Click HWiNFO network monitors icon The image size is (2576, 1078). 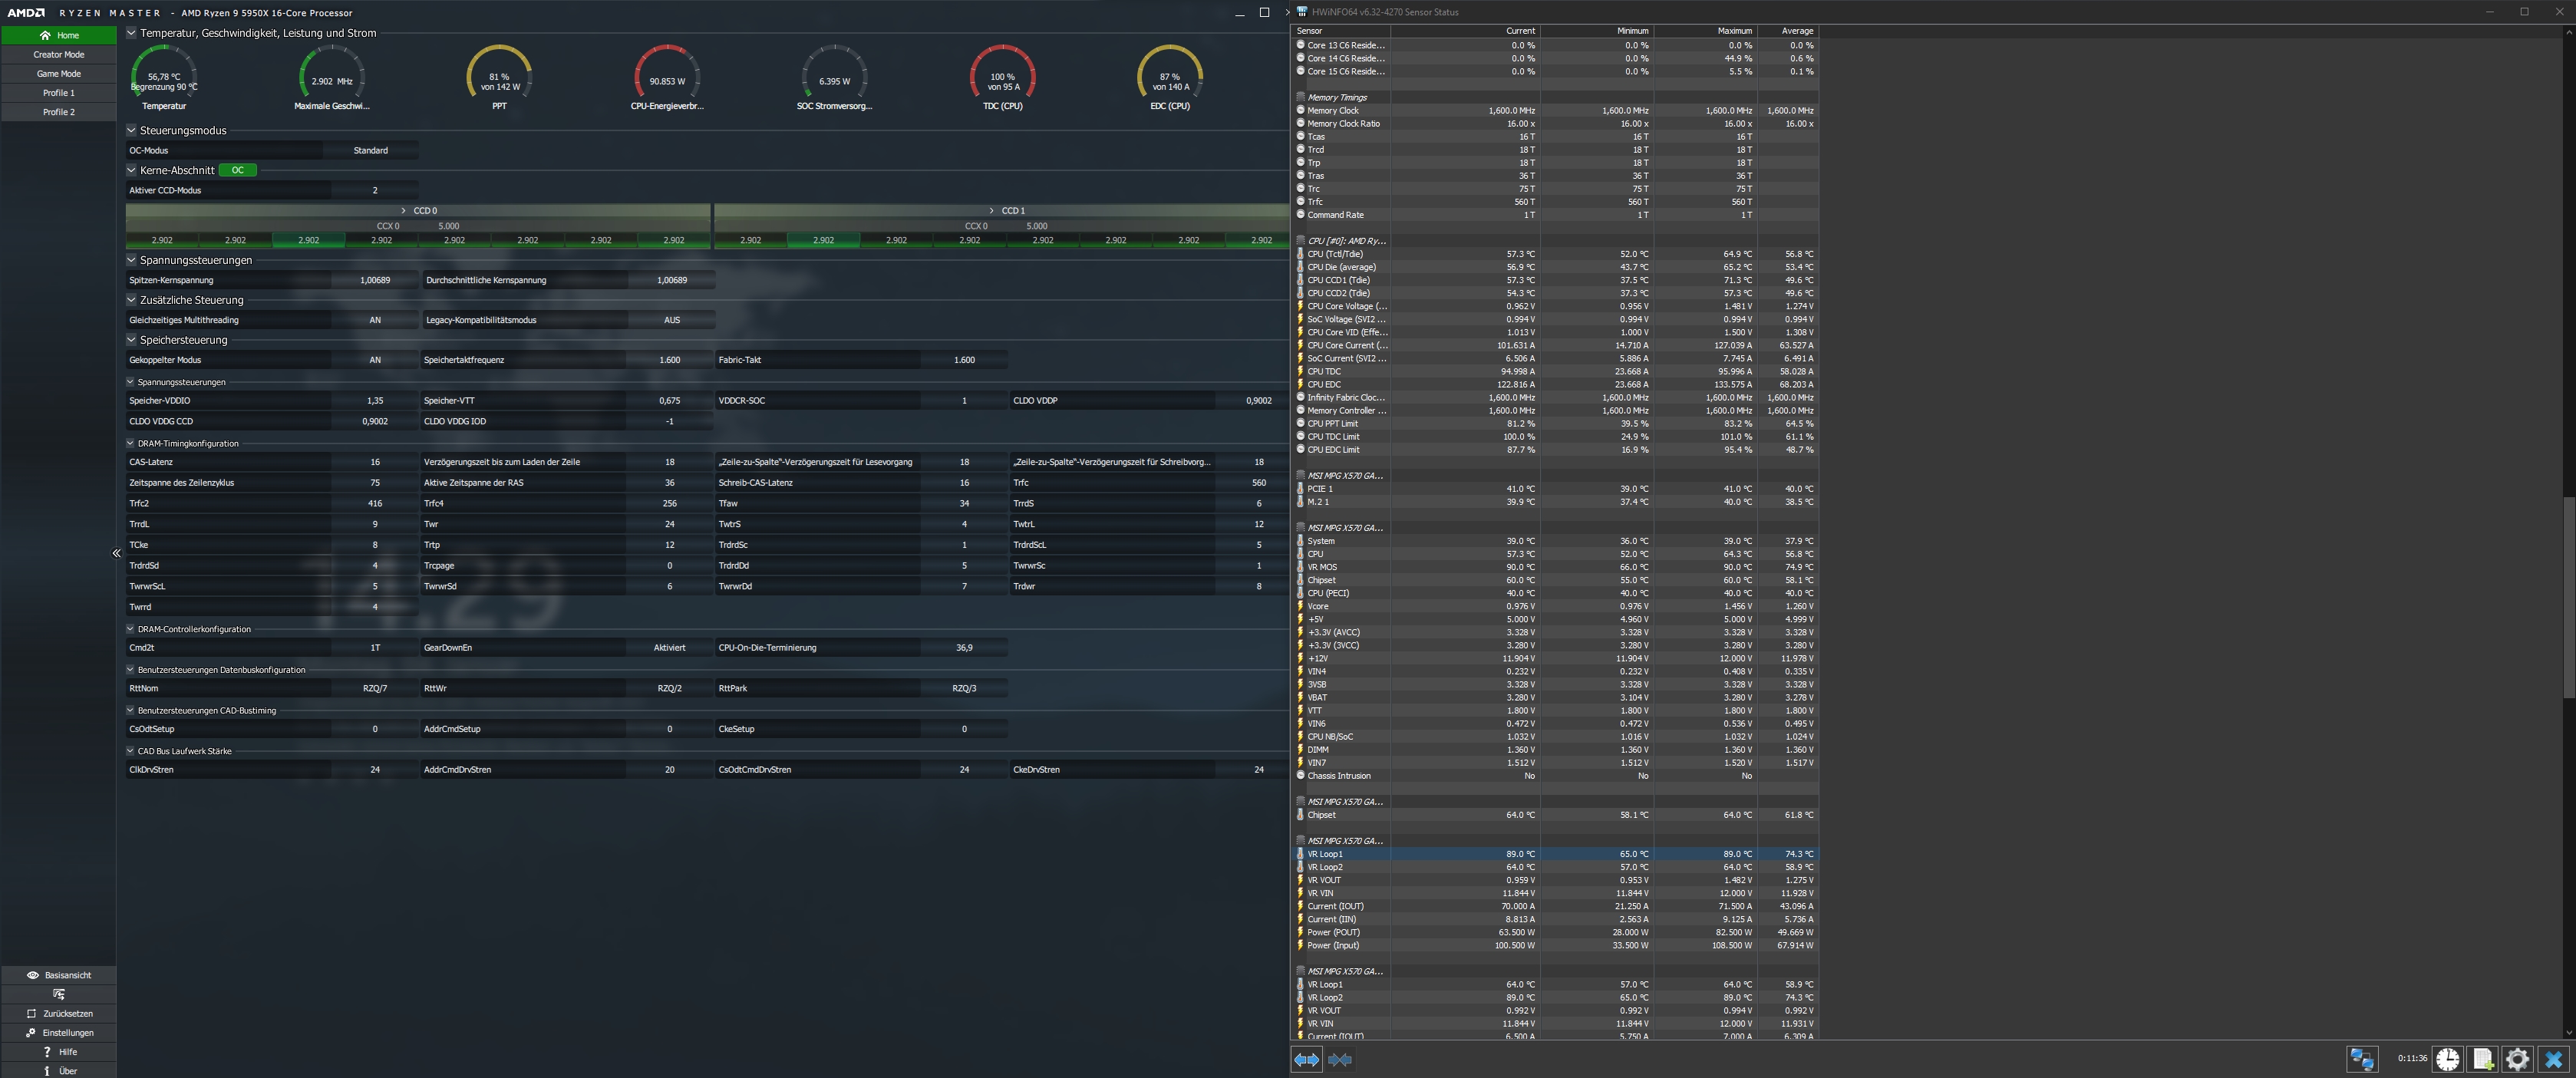pos(2362,1059)
